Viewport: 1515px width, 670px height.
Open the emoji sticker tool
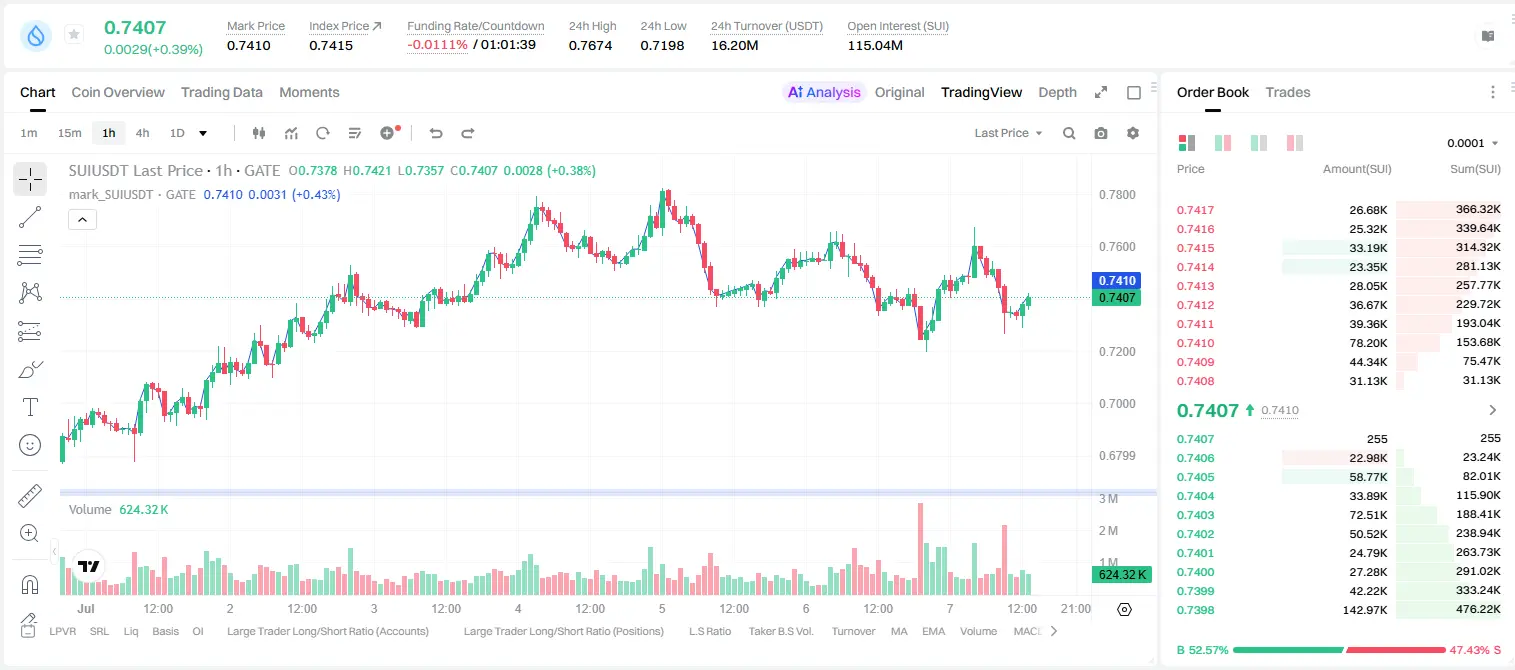point(30,445)
